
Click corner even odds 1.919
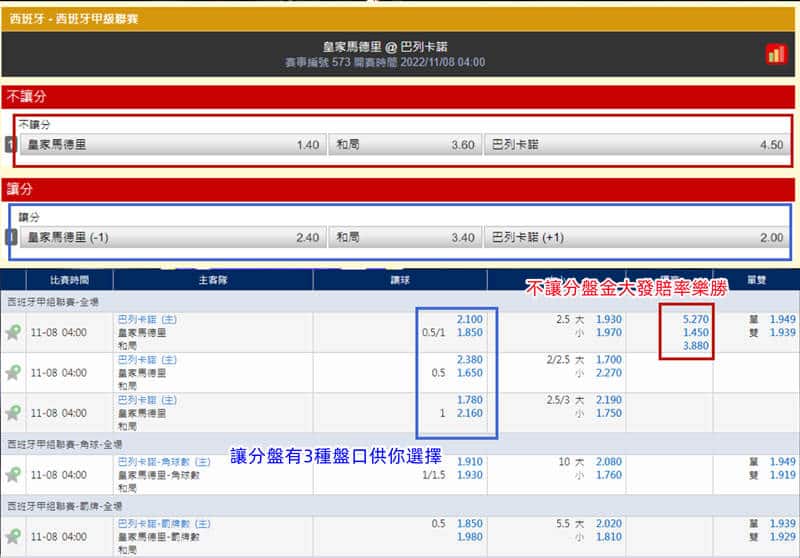(x=782, y=475)
